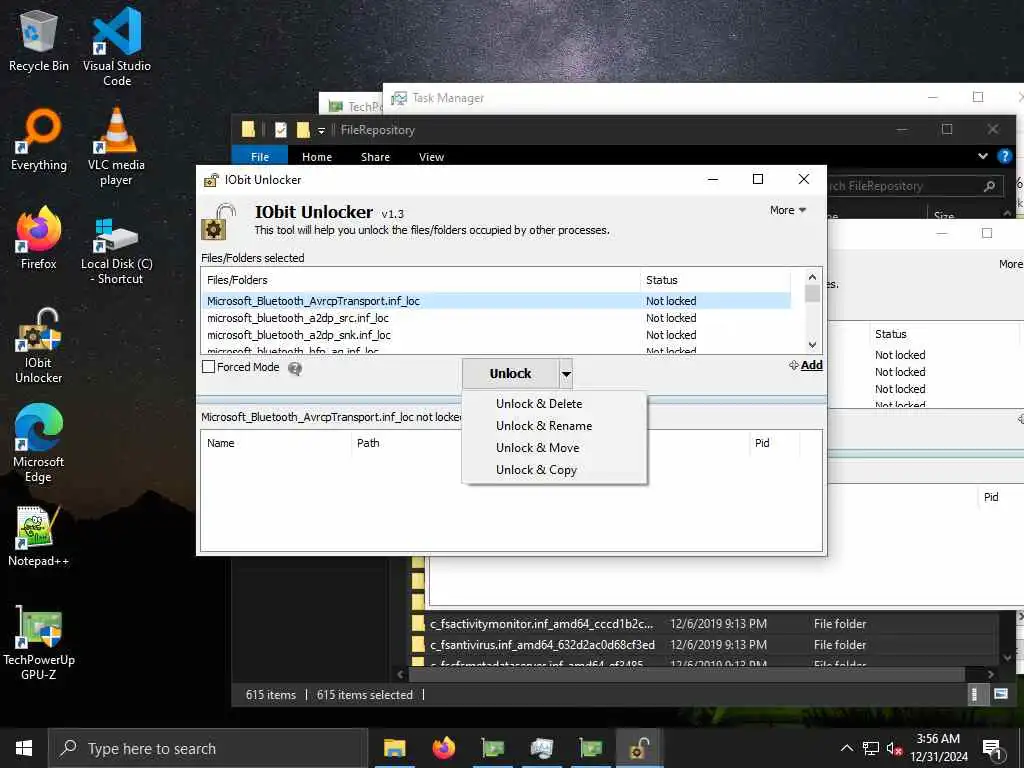The height and width of the screenshot is (768, 1024).
Task: Select microsoft_bluetooth_a2dp_src.inf_loc row
Action: click(x=496, y=318)
